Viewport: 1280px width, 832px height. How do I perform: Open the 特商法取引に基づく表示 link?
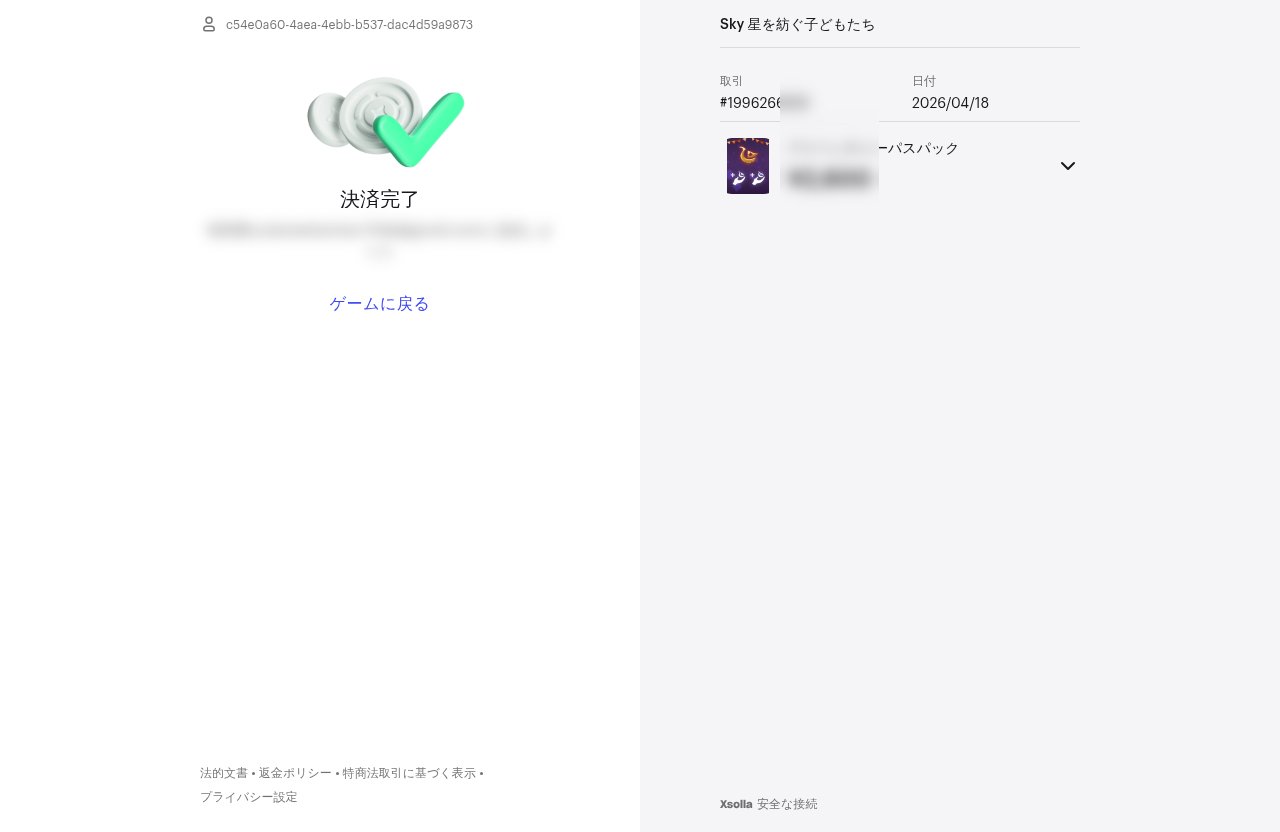coord(409,773)
